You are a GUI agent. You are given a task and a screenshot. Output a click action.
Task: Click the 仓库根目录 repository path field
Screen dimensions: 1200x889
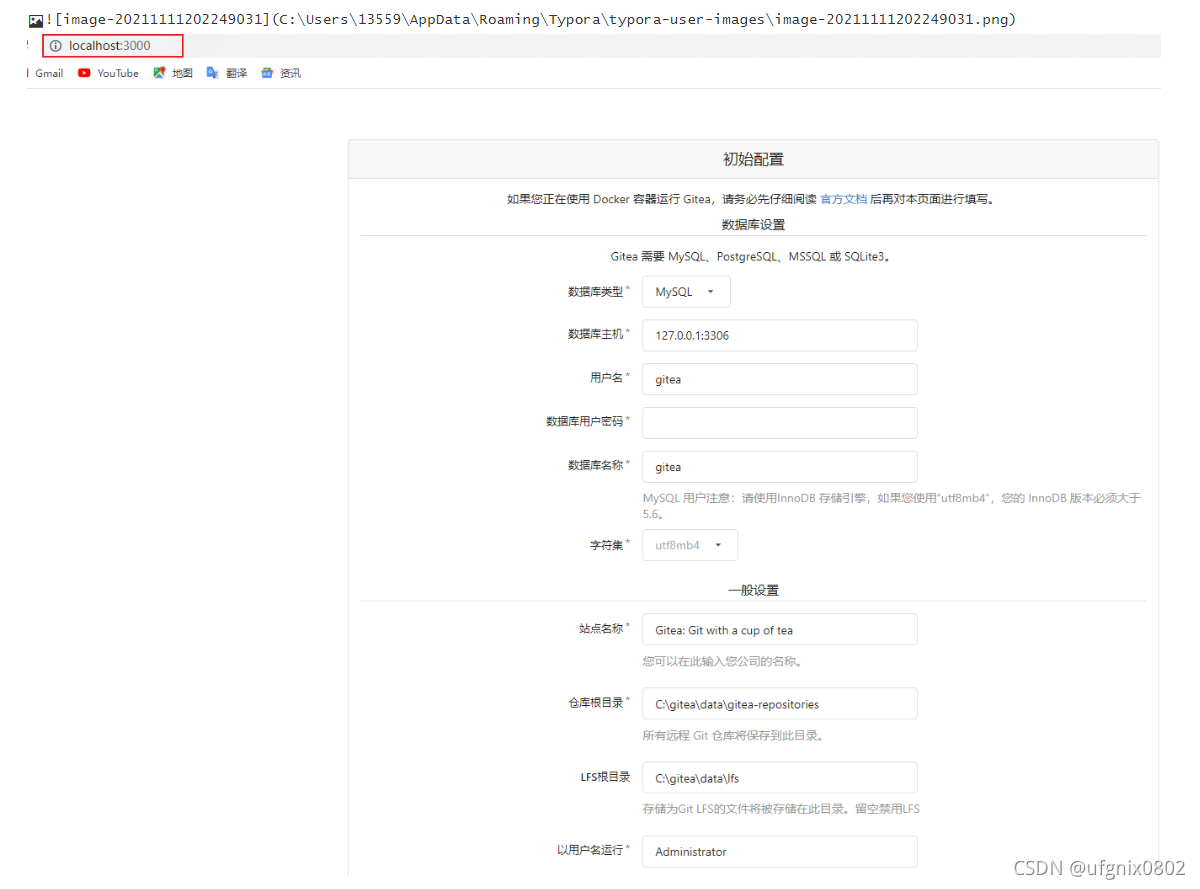click(x=780, y=703)
